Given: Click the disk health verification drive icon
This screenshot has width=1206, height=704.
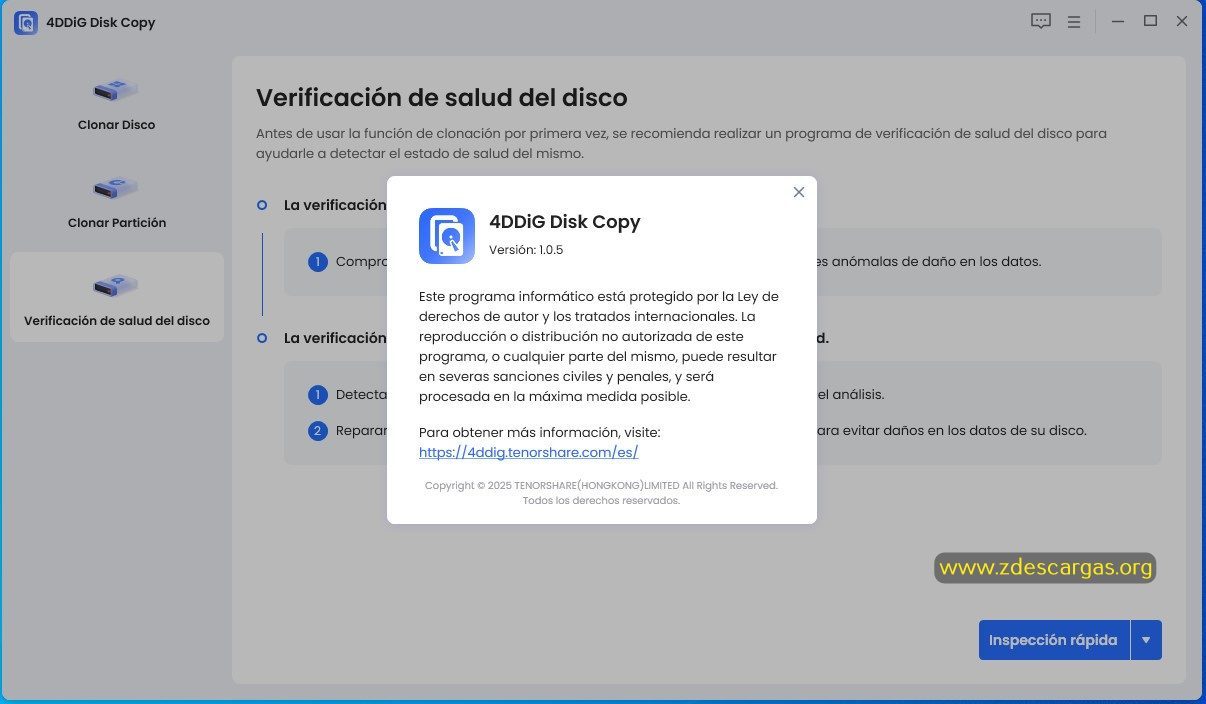Looking at the screenshot, I should point(116,285).
